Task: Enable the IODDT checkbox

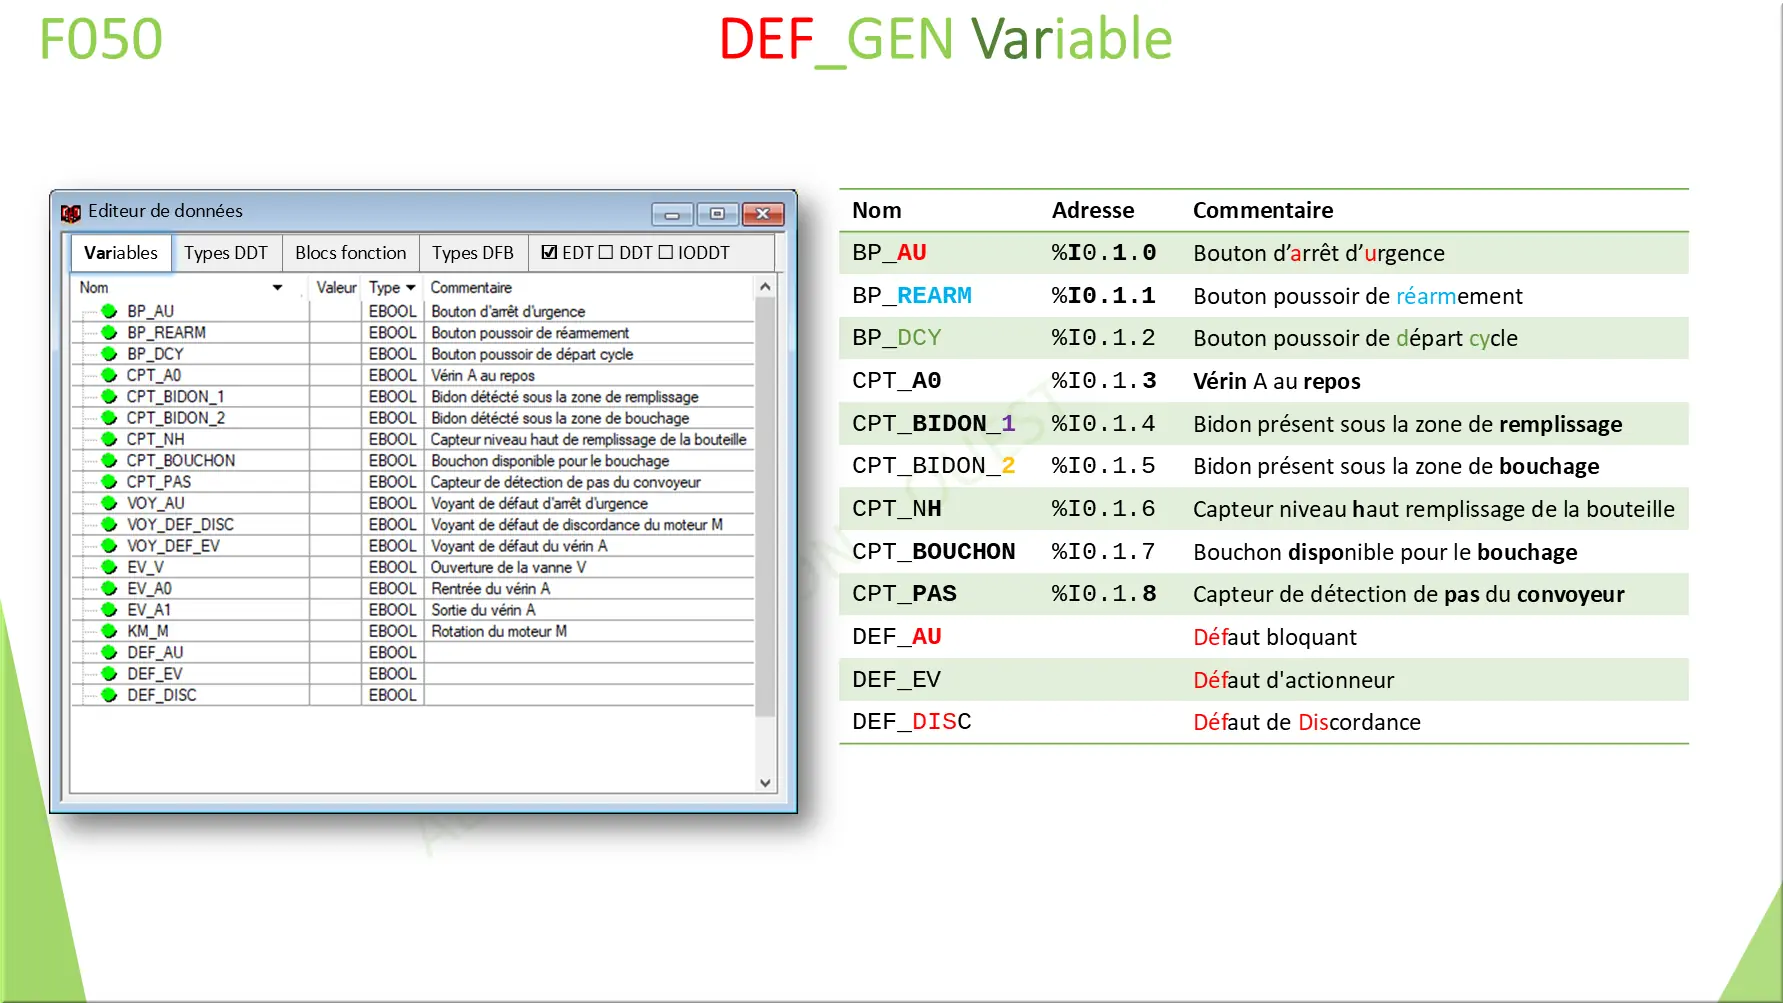Action: (668, 252)
